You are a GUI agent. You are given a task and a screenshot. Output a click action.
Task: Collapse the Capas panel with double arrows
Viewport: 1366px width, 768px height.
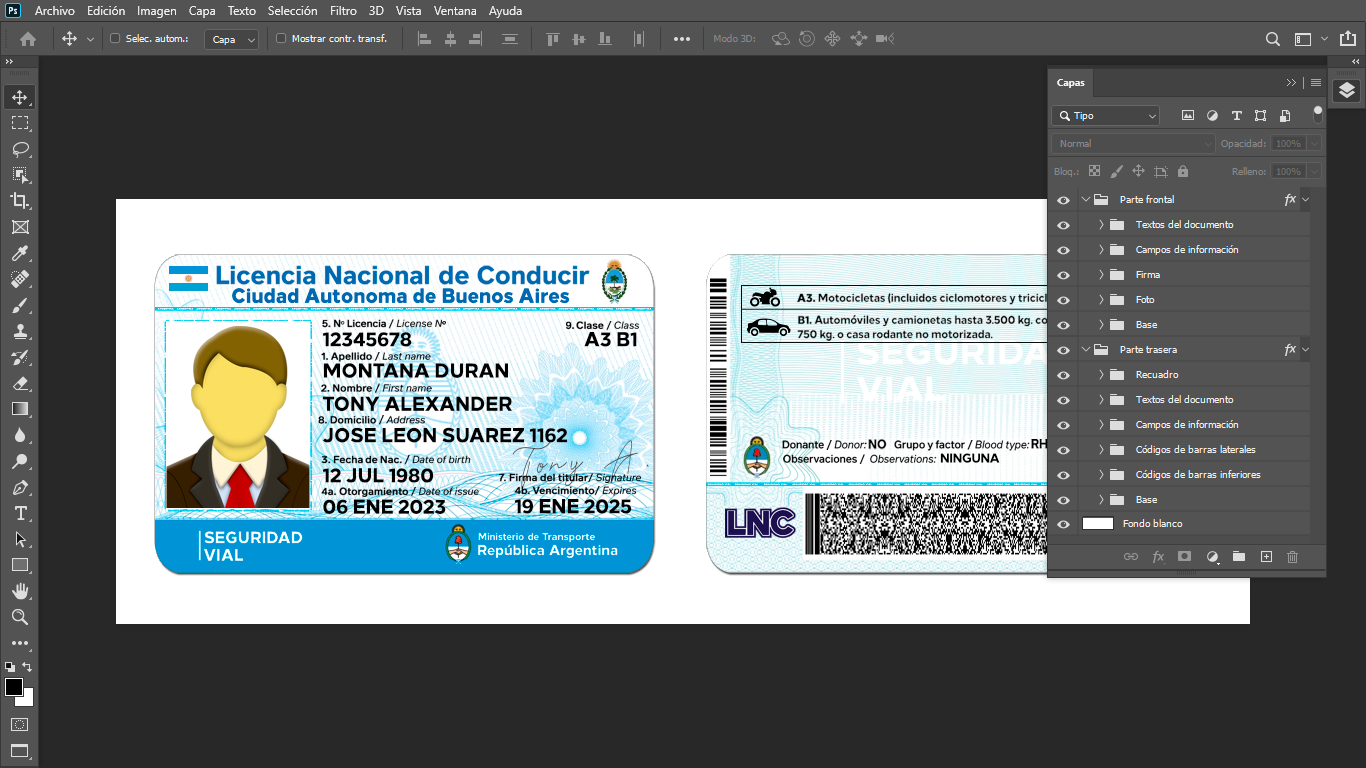click(x=1291, y=83)
